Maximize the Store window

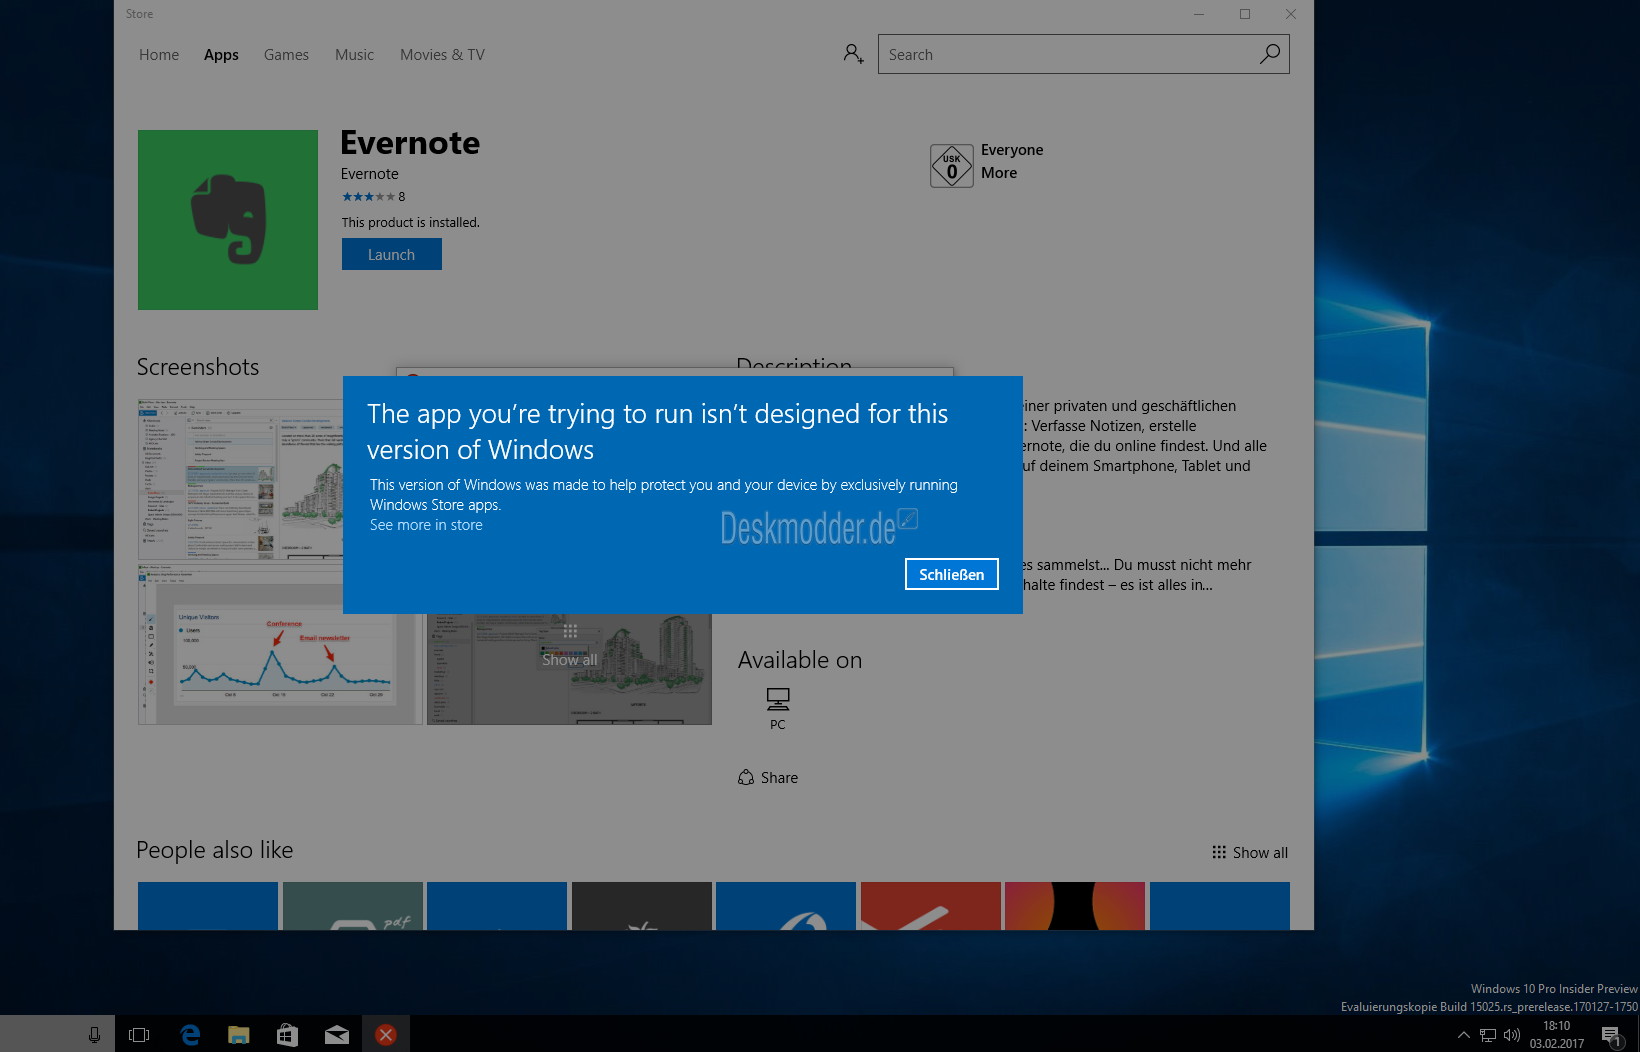click(x=1245, y=14)
